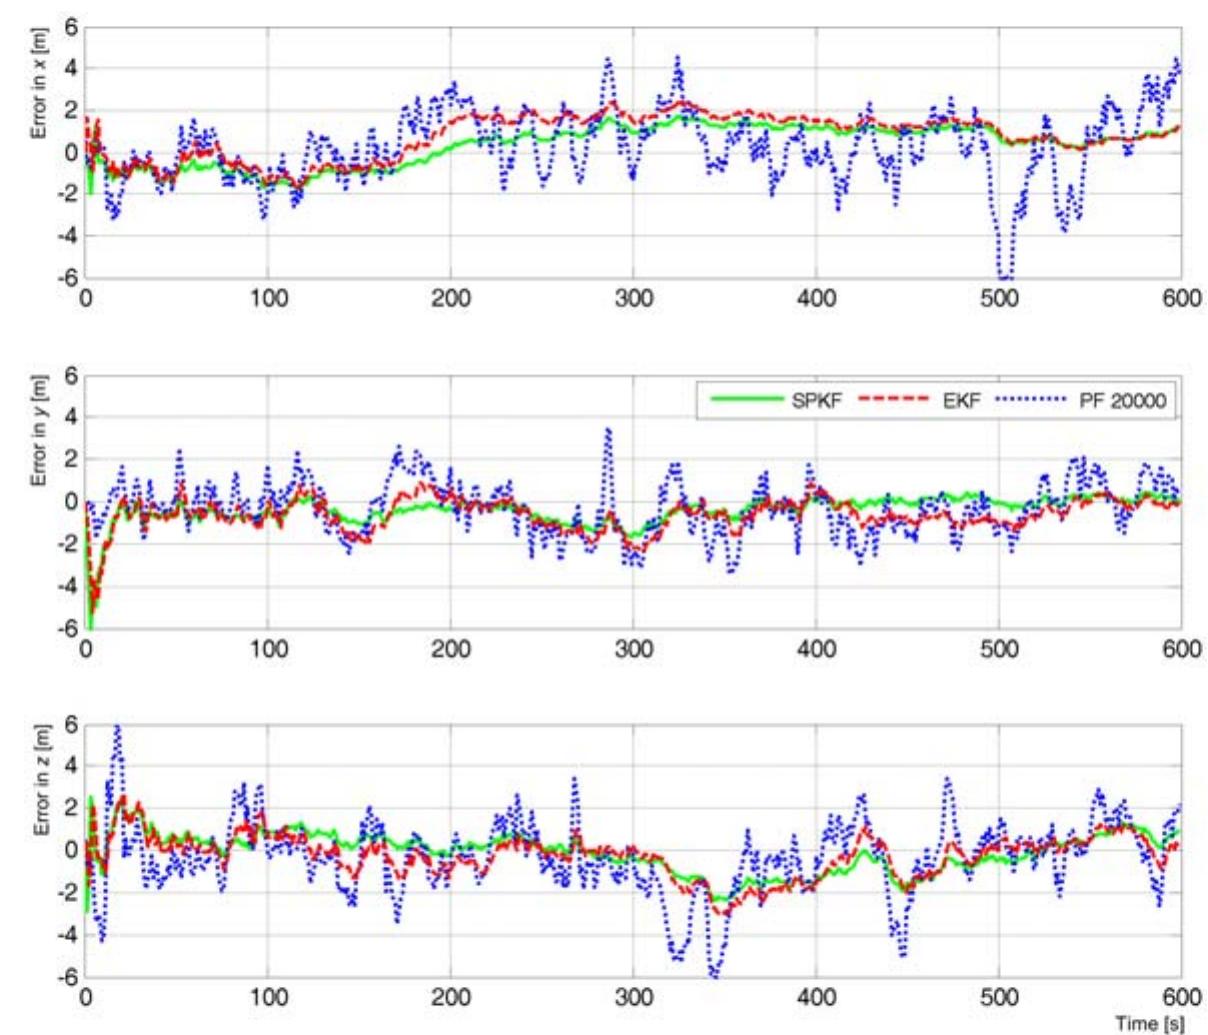Click the 600 tick under the Error in y plot

coord(1182,649)
